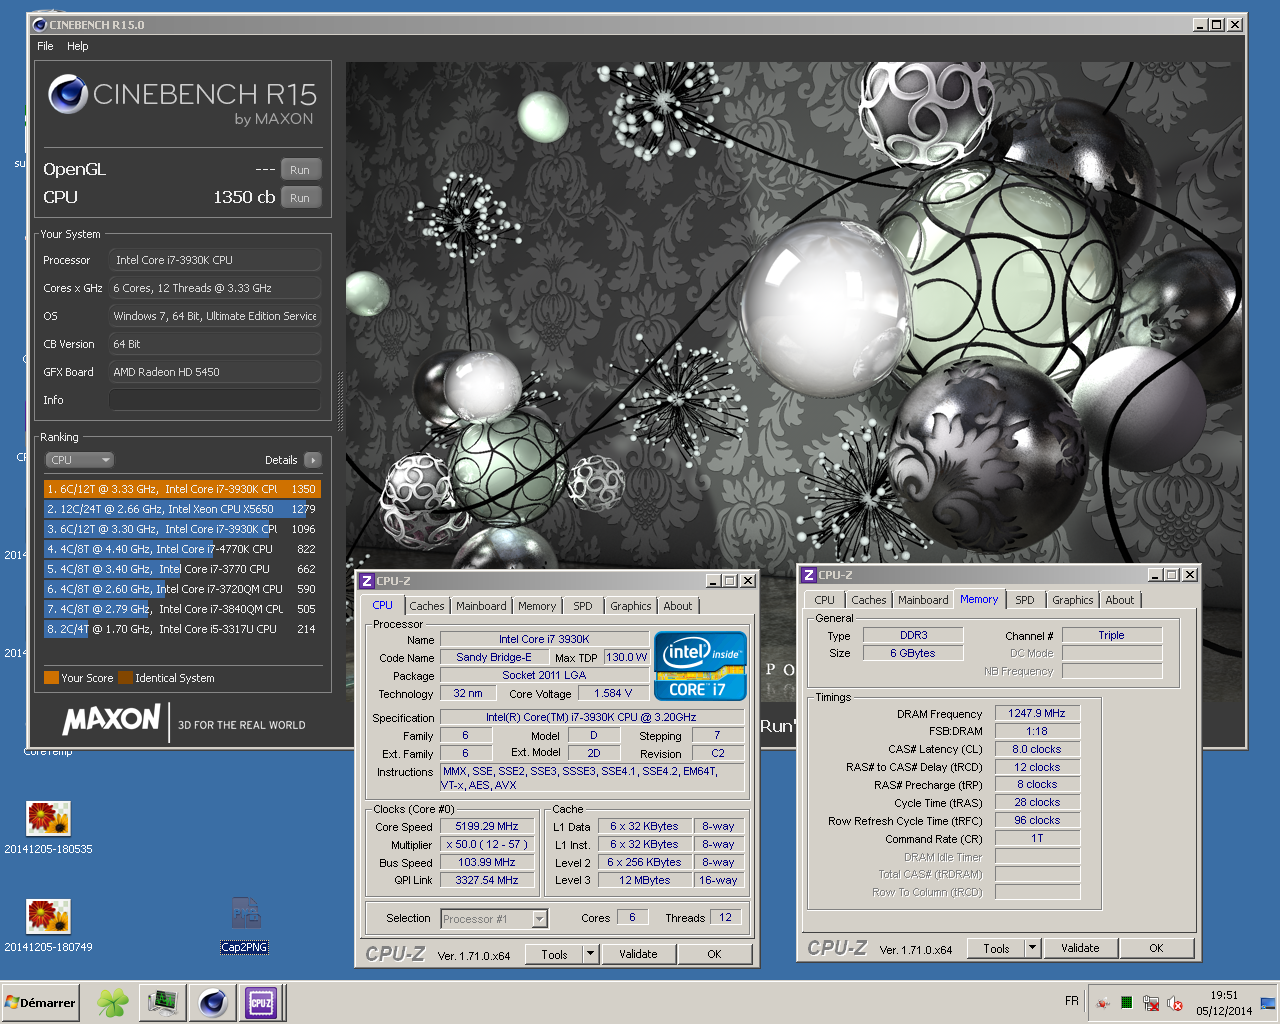Click the Cinebench R15 sphere logo

point(68,94)
